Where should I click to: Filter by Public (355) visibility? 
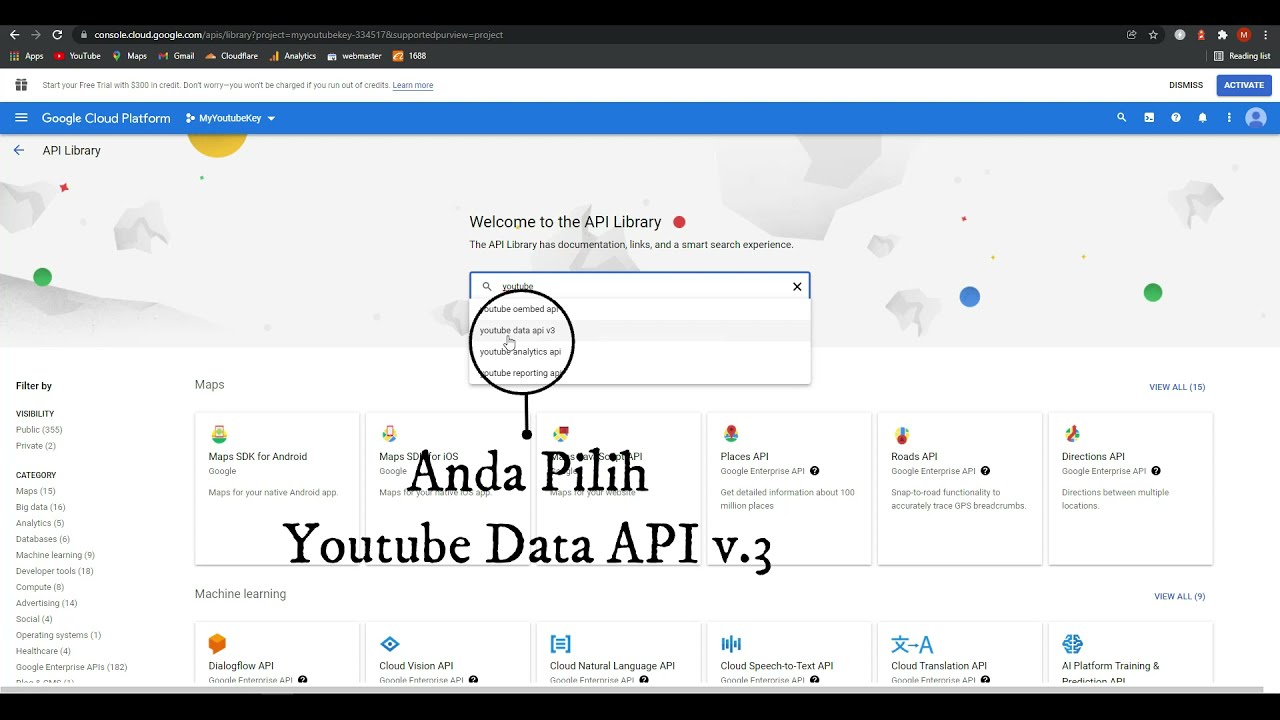coord(39,430)
